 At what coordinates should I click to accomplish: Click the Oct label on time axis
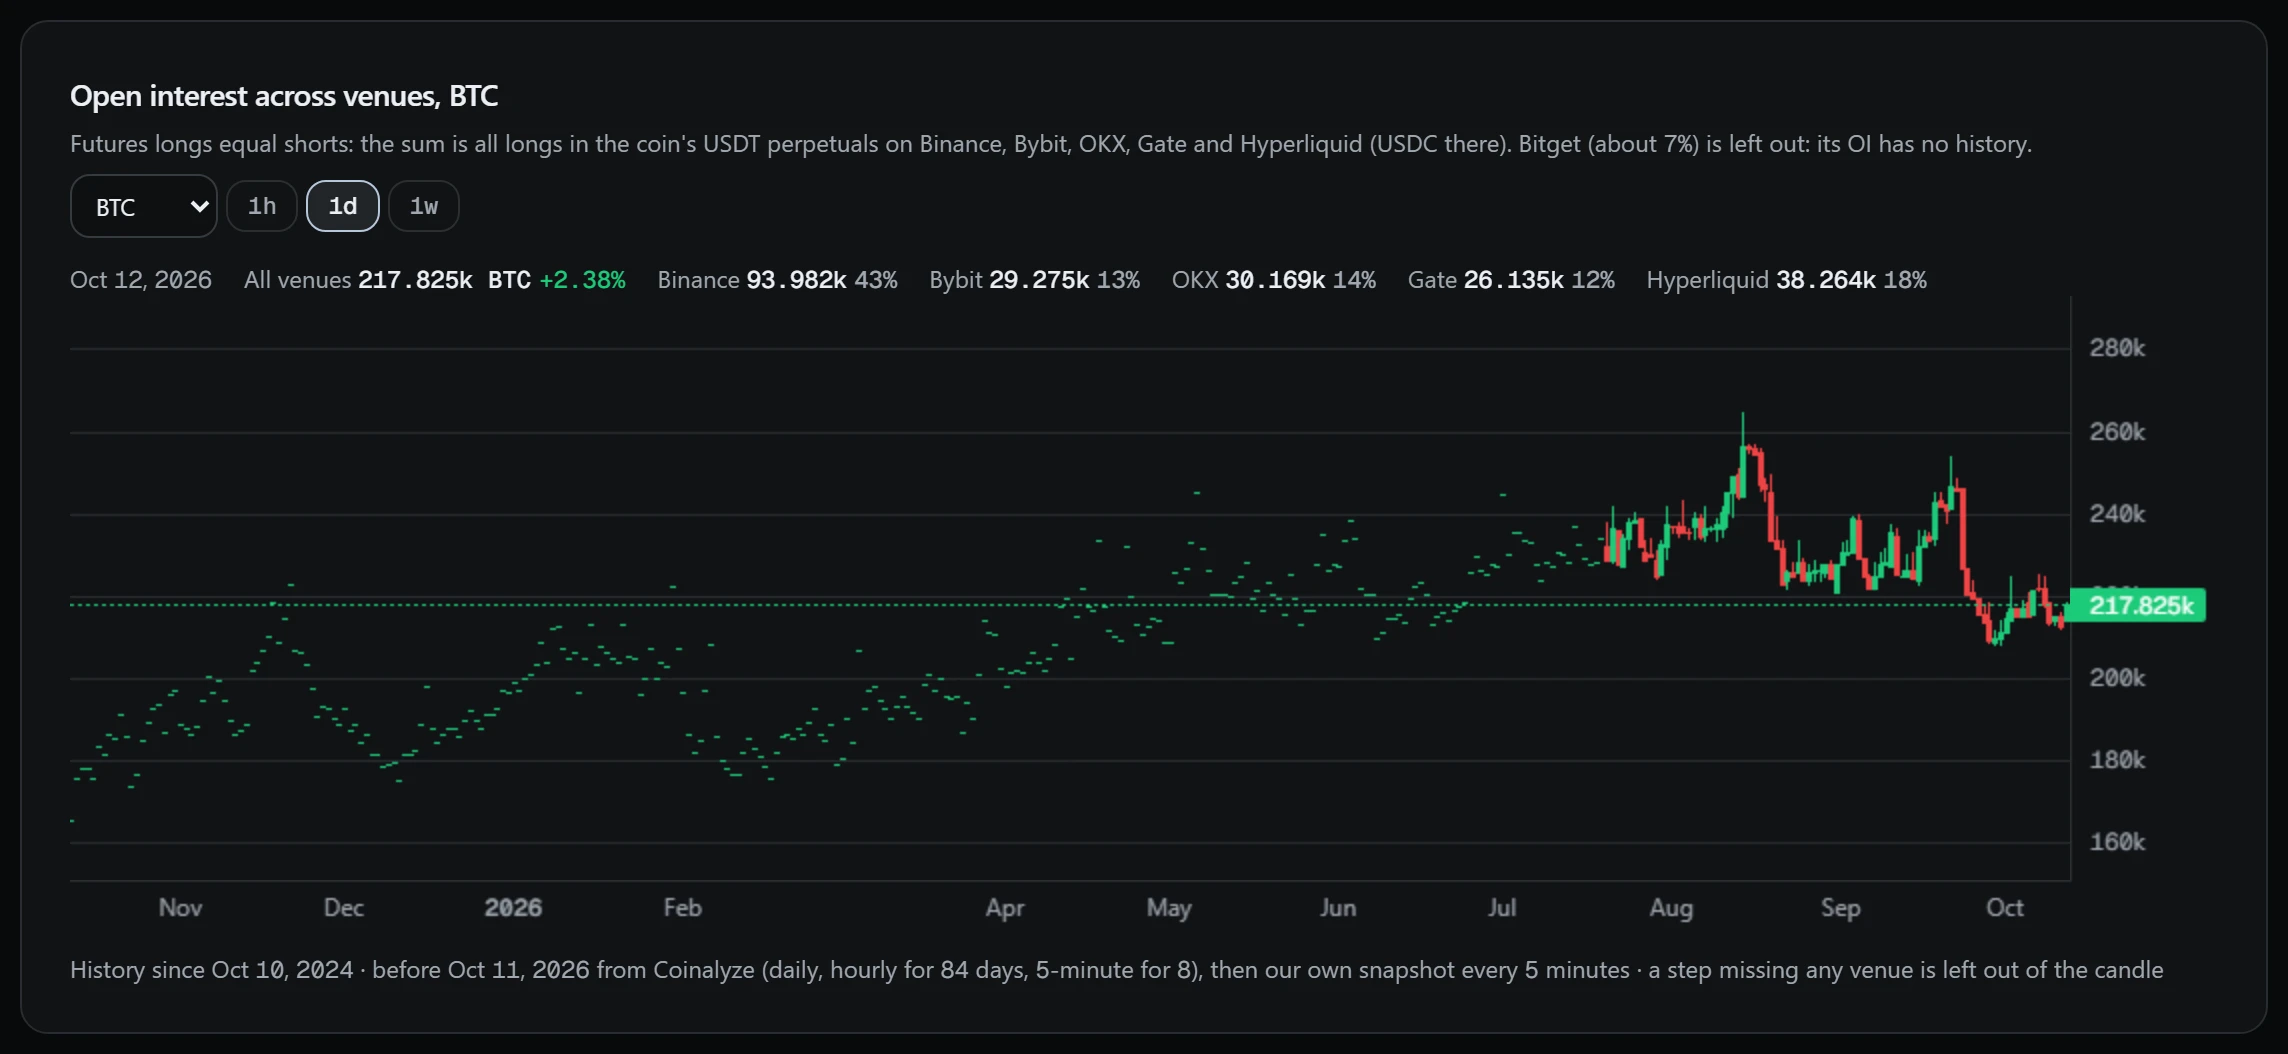(2004, 908)
